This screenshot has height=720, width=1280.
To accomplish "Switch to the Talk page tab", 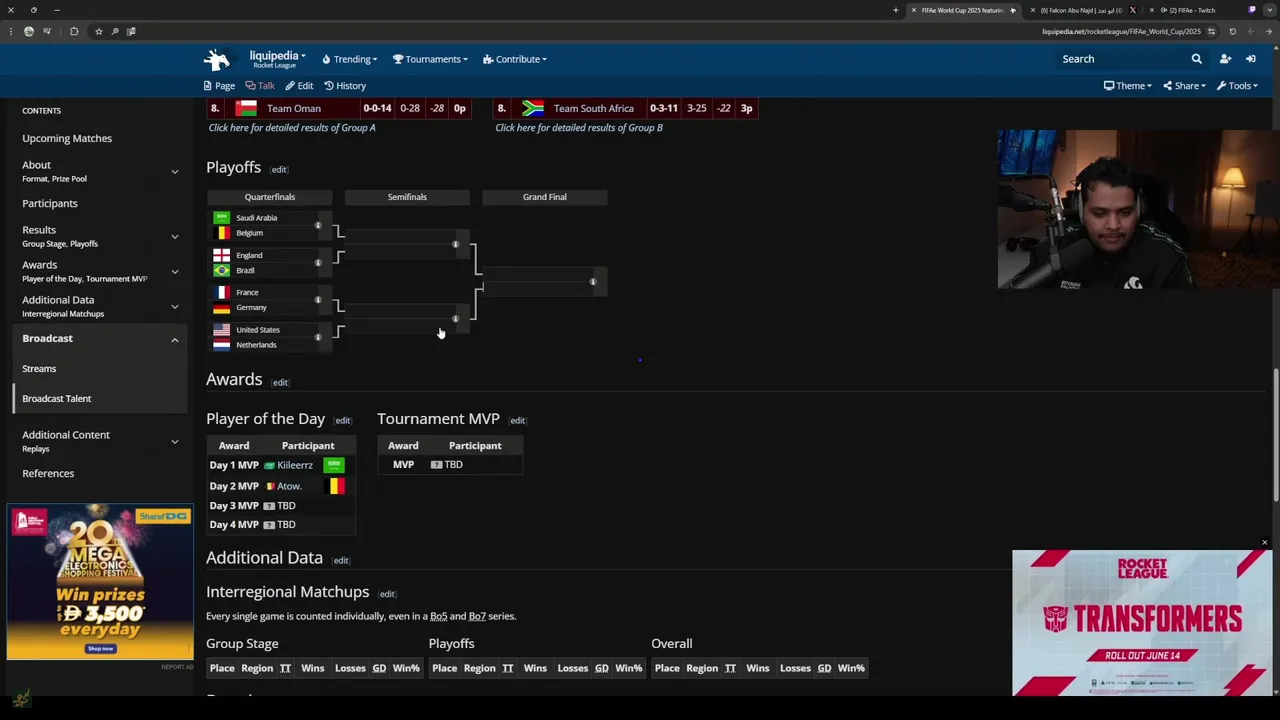I will (260, 86).
